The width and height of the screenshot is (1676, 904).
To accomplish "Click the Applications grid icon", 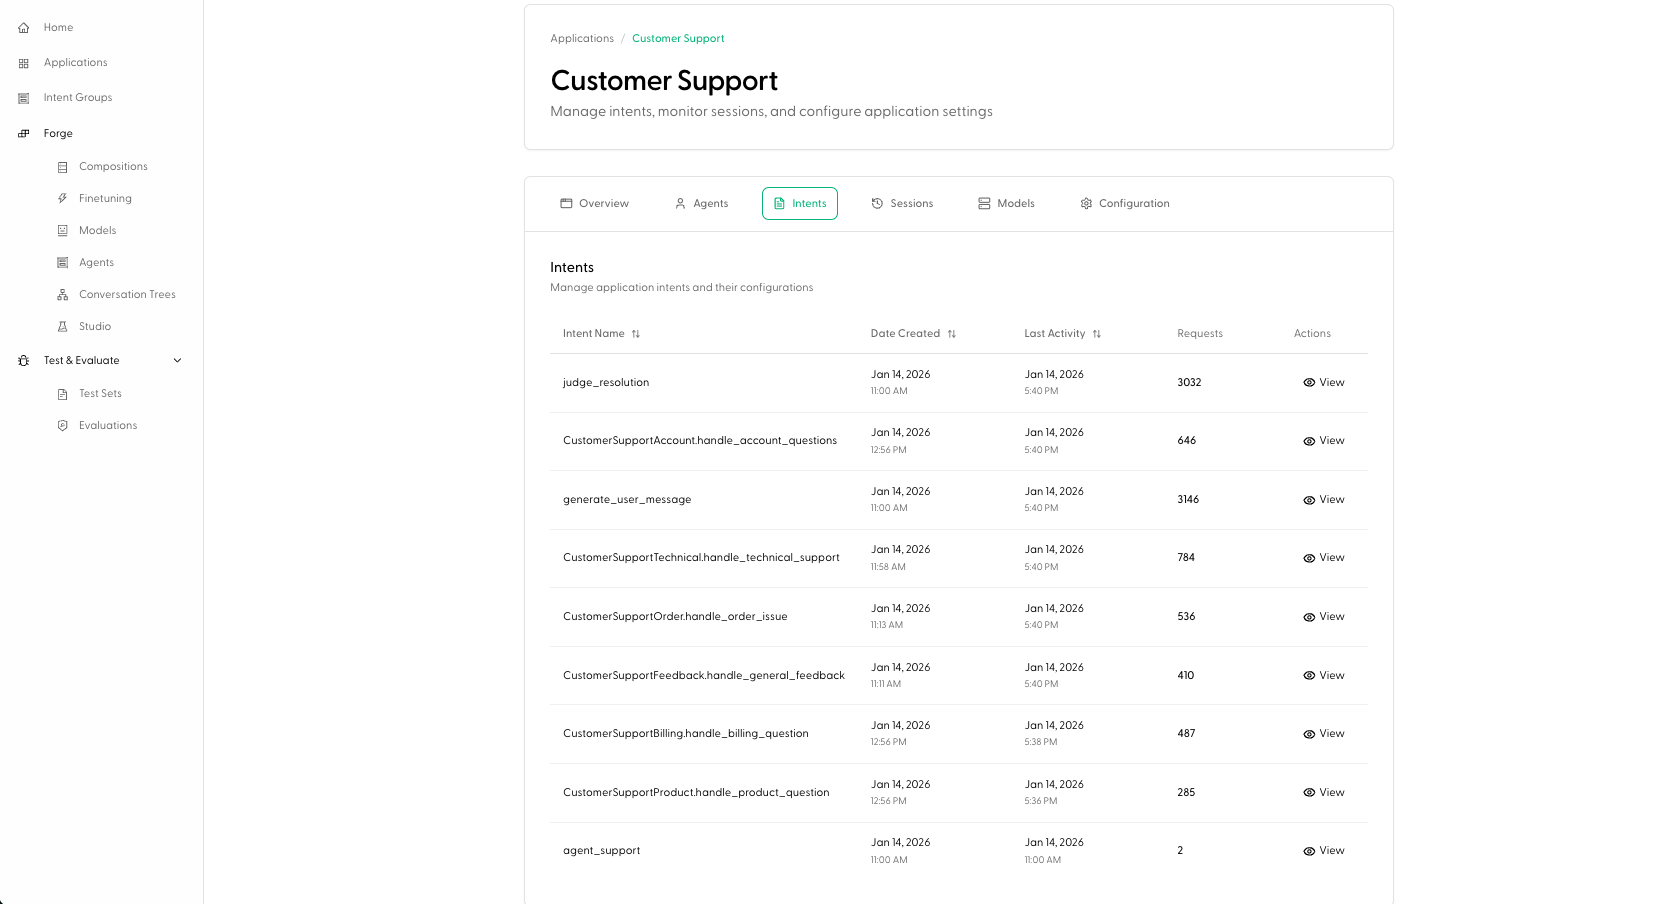I will 24,63.
